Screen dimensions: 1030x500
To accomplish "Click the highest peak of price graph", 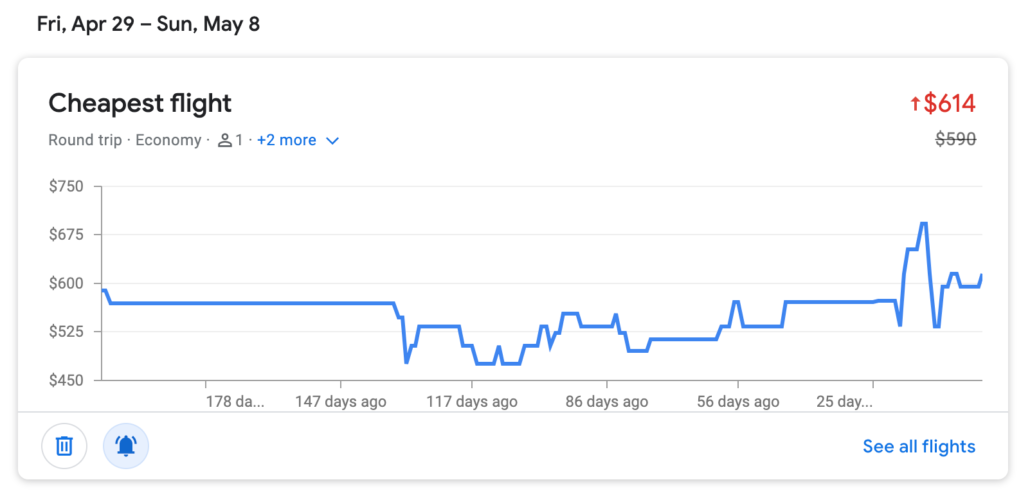I will point(923,224).
